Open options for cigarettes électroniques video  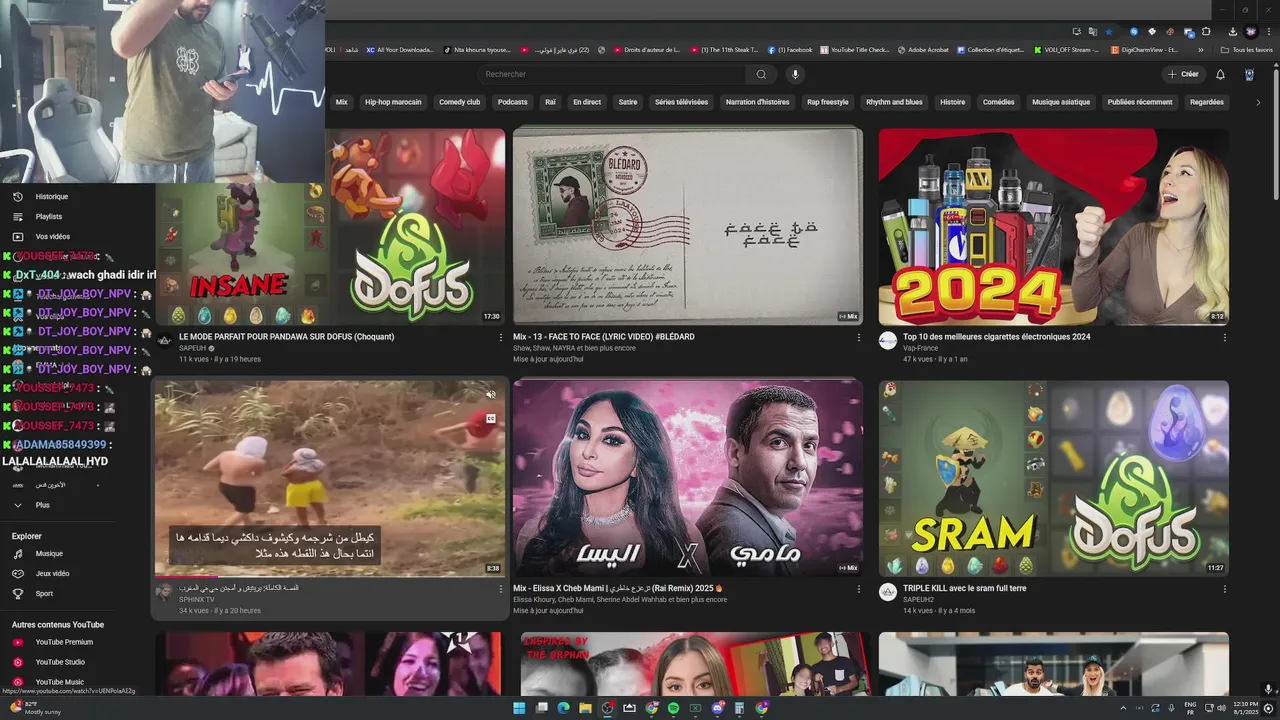(1224, 337)
